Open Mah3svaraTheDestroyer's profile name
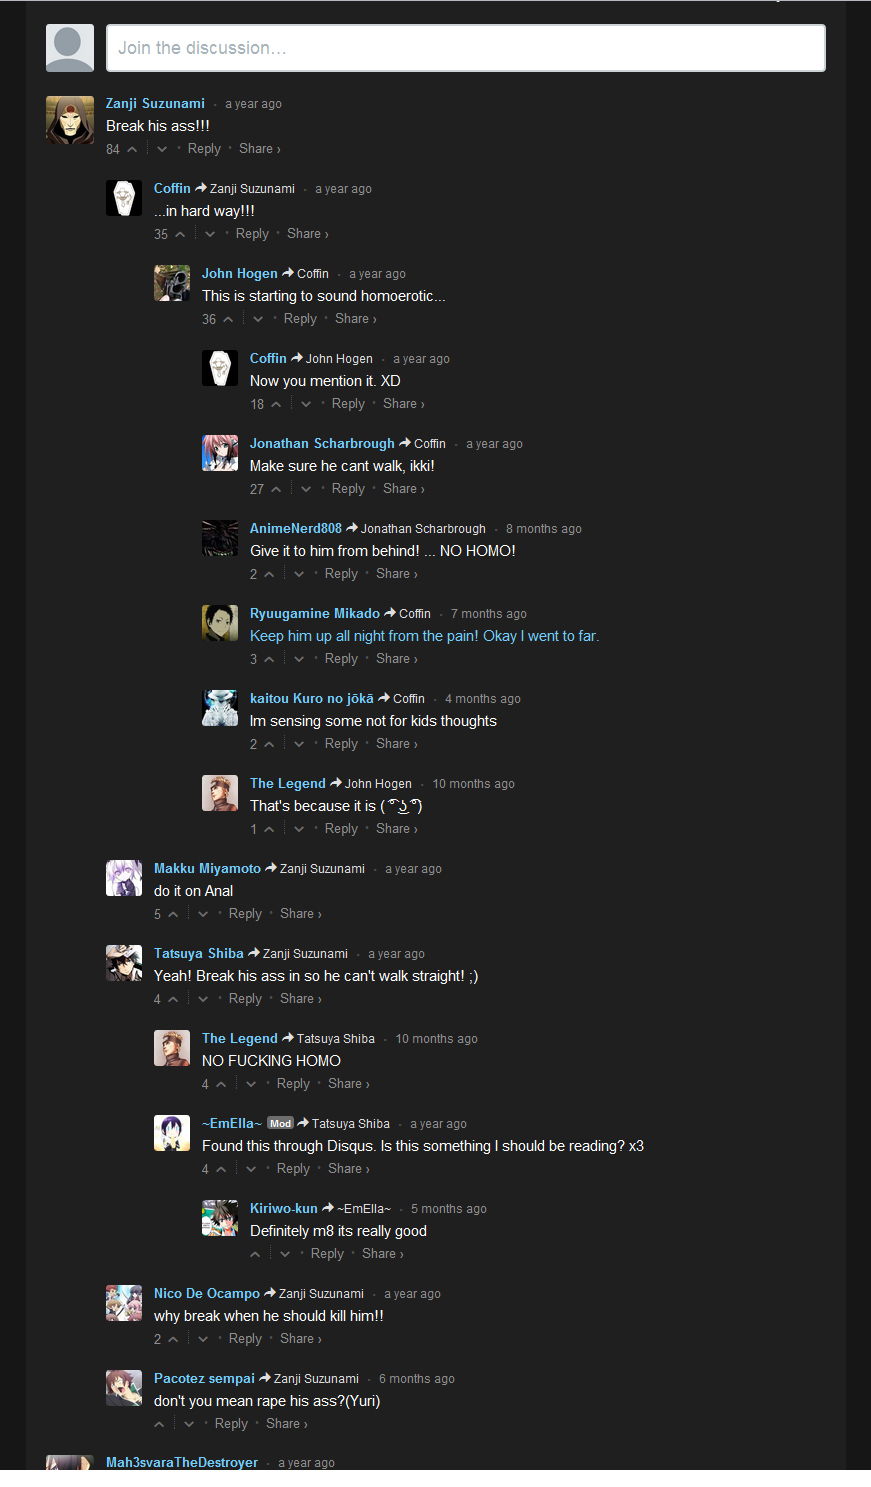871x1487 pixels. pyautogui.click(x=182, y=1462)
